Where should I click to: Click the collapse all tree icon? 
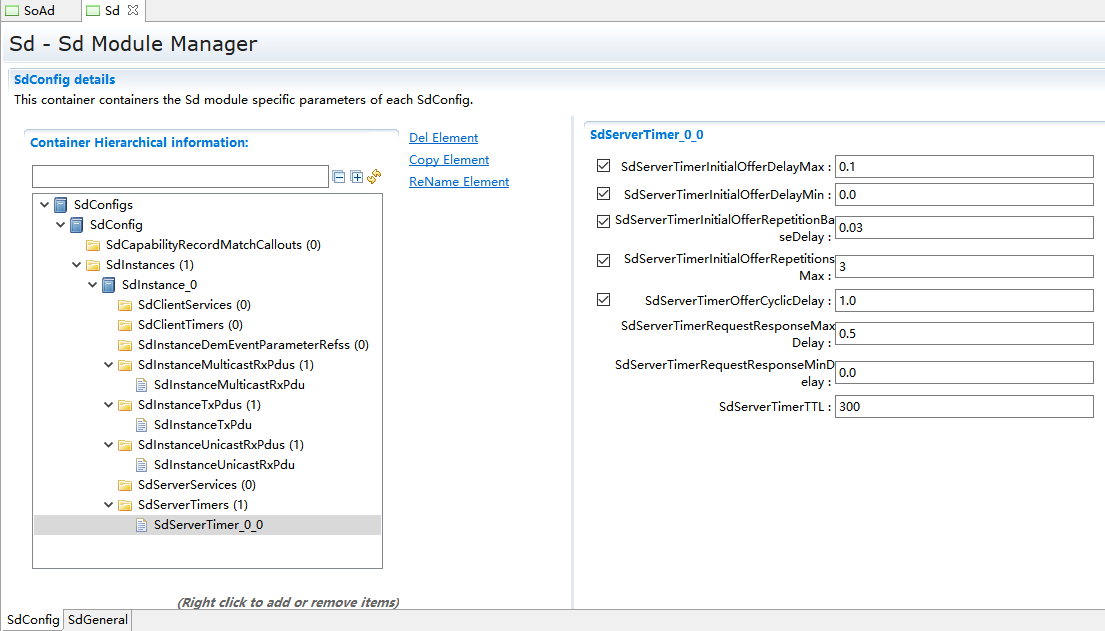(339, 177)
